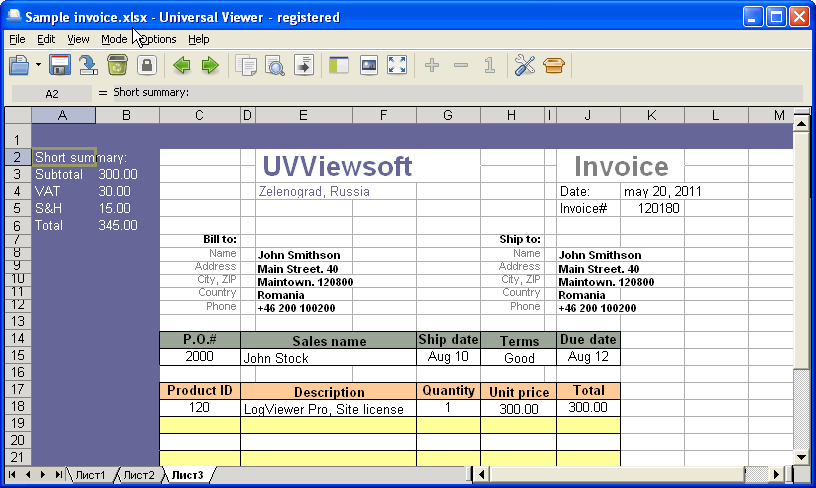The height and width of the screenshot is (488, 816).
Task: Click the Save floppy disk icon
Action: coord(60,66)
